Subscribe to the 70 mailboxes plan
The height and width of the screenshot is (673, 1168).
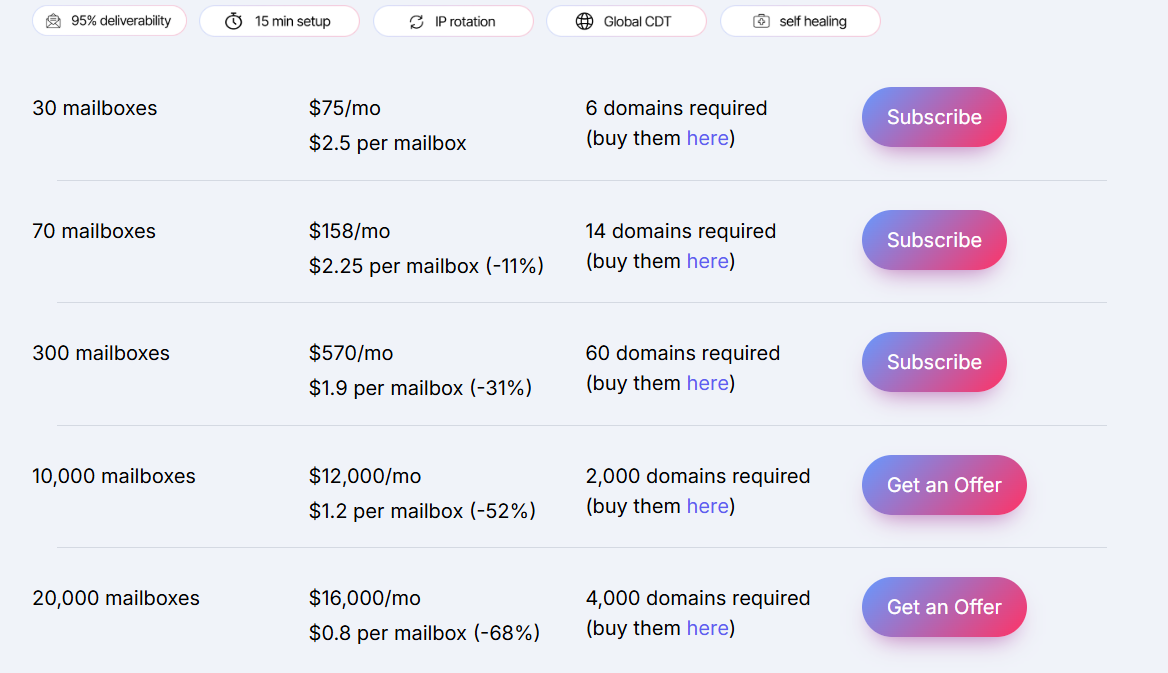[933, 240]
